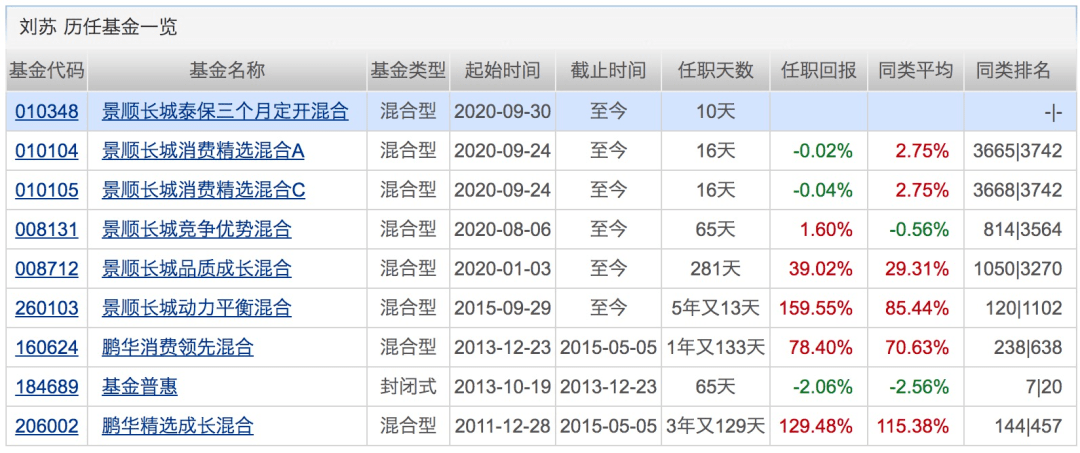The width and height of the screenshot is (1080, 453).
Task: Open 基金普惠 fund link
Action: click(140, 386)
